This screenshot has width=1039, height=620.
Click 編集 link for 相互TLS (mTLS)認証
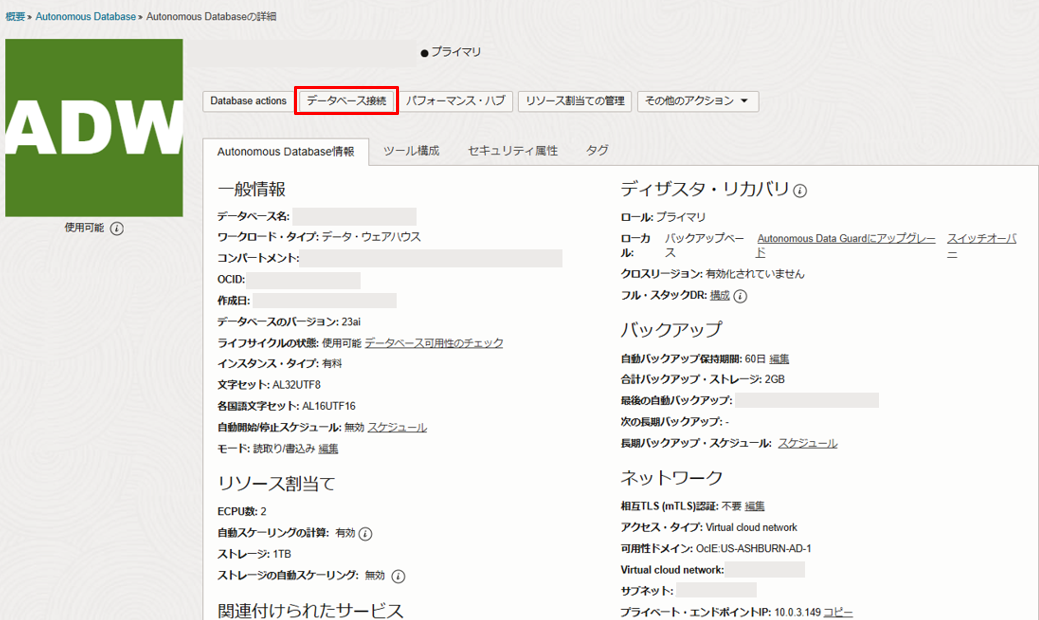point(755,506)
